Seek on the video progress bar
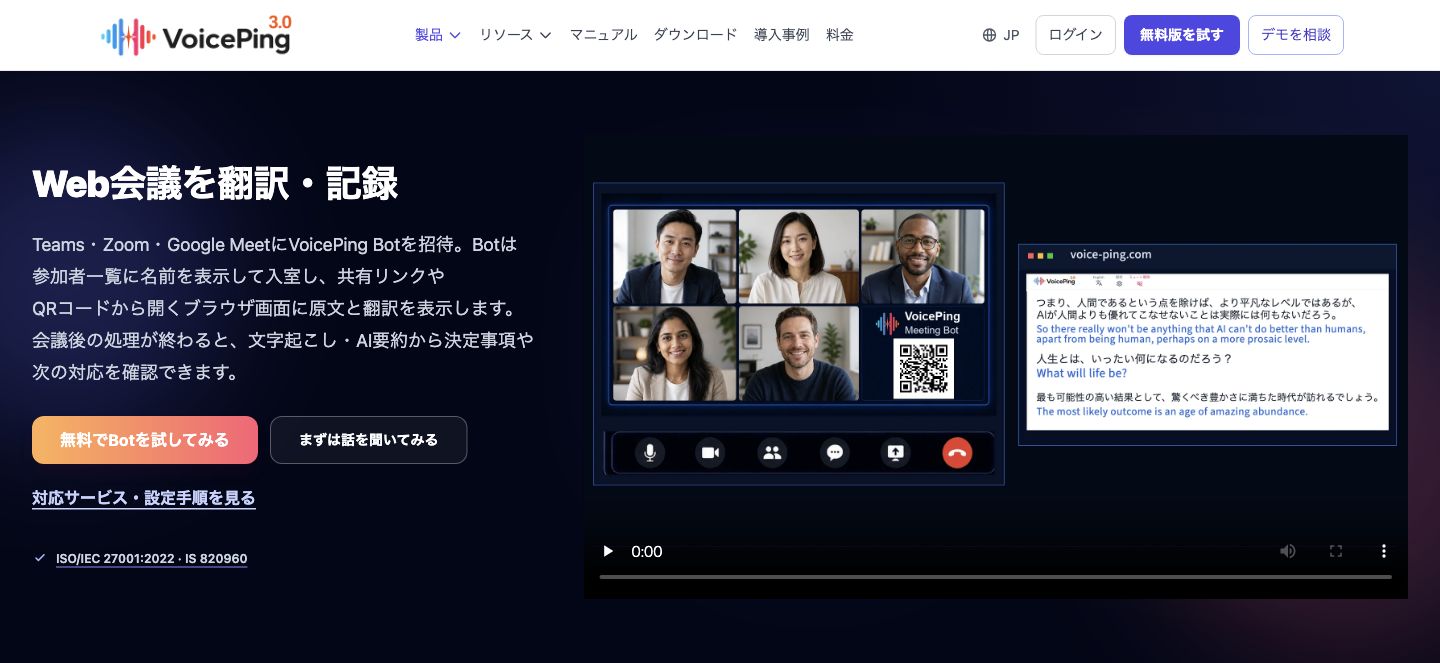The height and width of the screenshot is (663, 1440). (995, 577)
